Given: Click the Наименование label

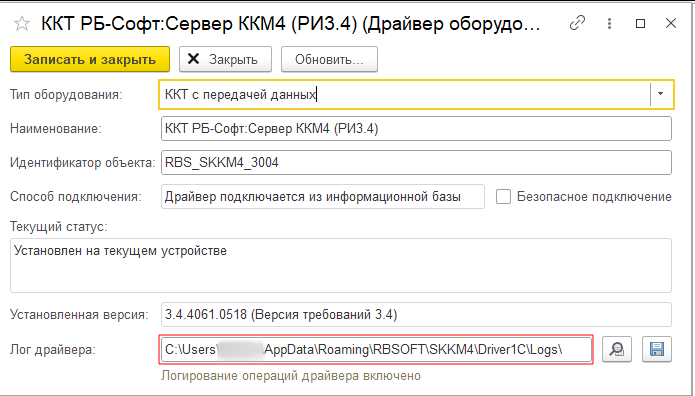Looking at the screenshot, I should coord(56,129).
